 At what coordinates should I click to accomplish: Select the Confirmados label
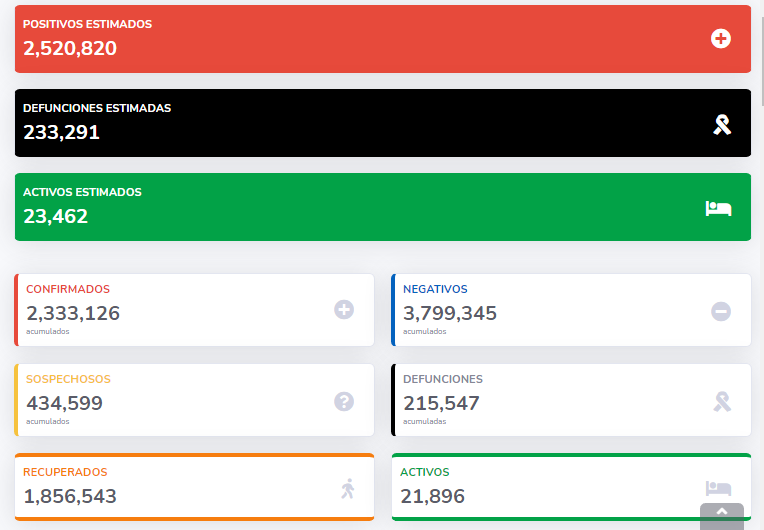coord(68,289)
